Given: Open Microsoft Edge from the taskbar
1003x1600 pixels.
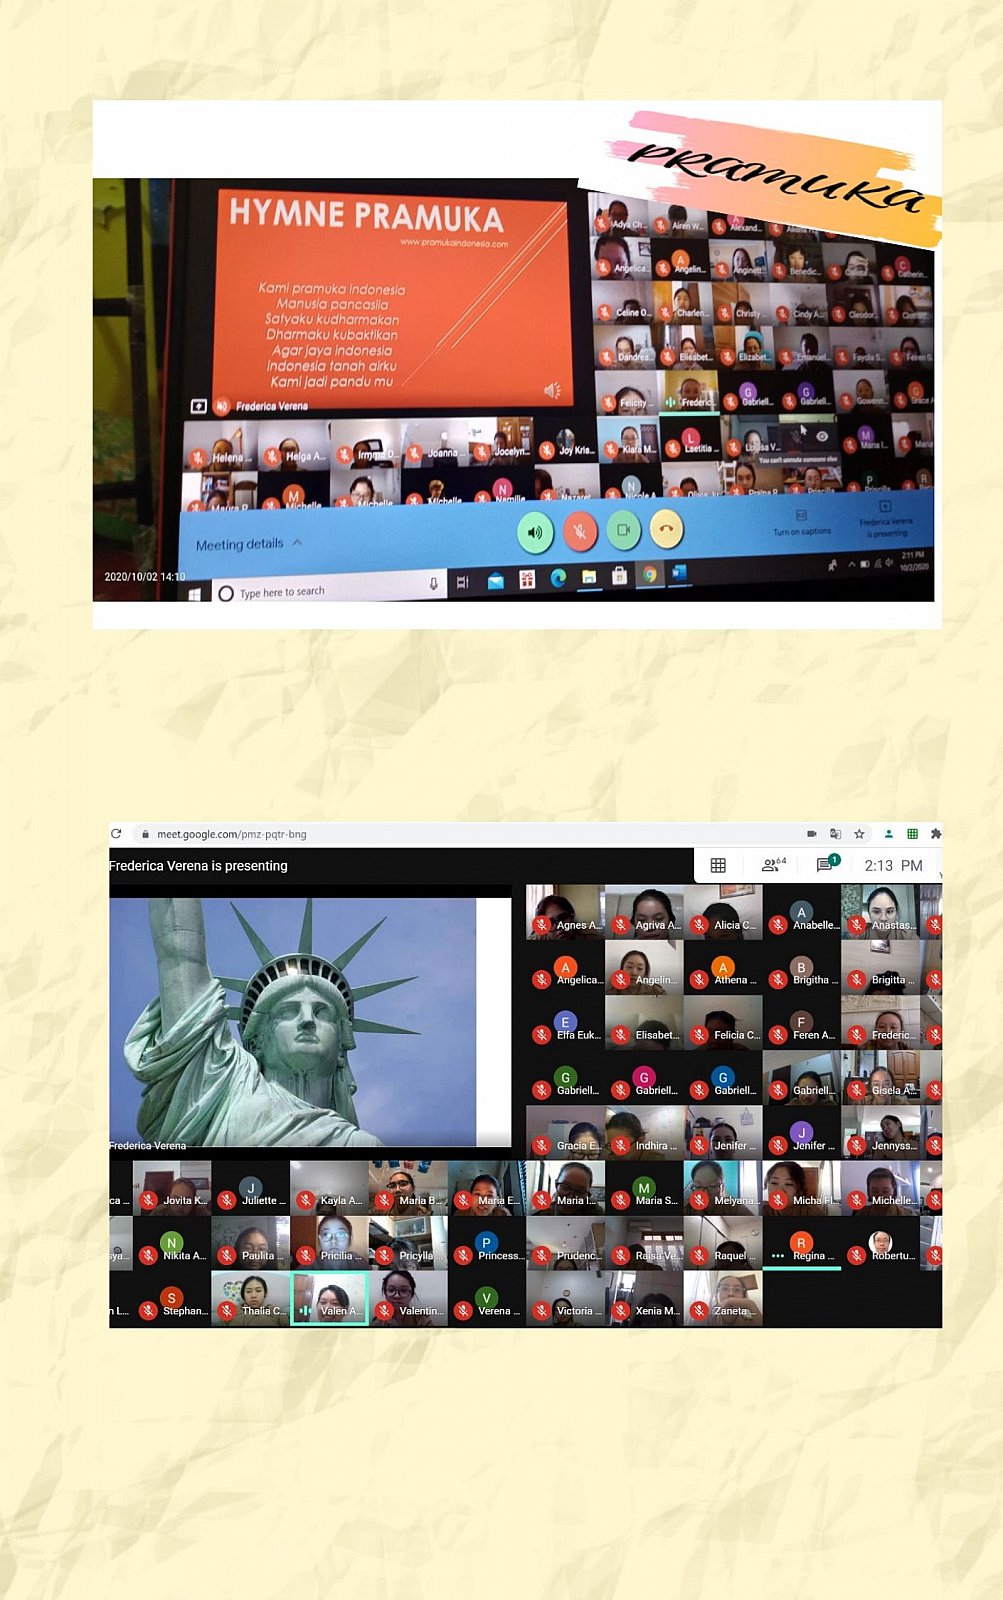Looking at the screenshot, I should click(x=558, y=577).
